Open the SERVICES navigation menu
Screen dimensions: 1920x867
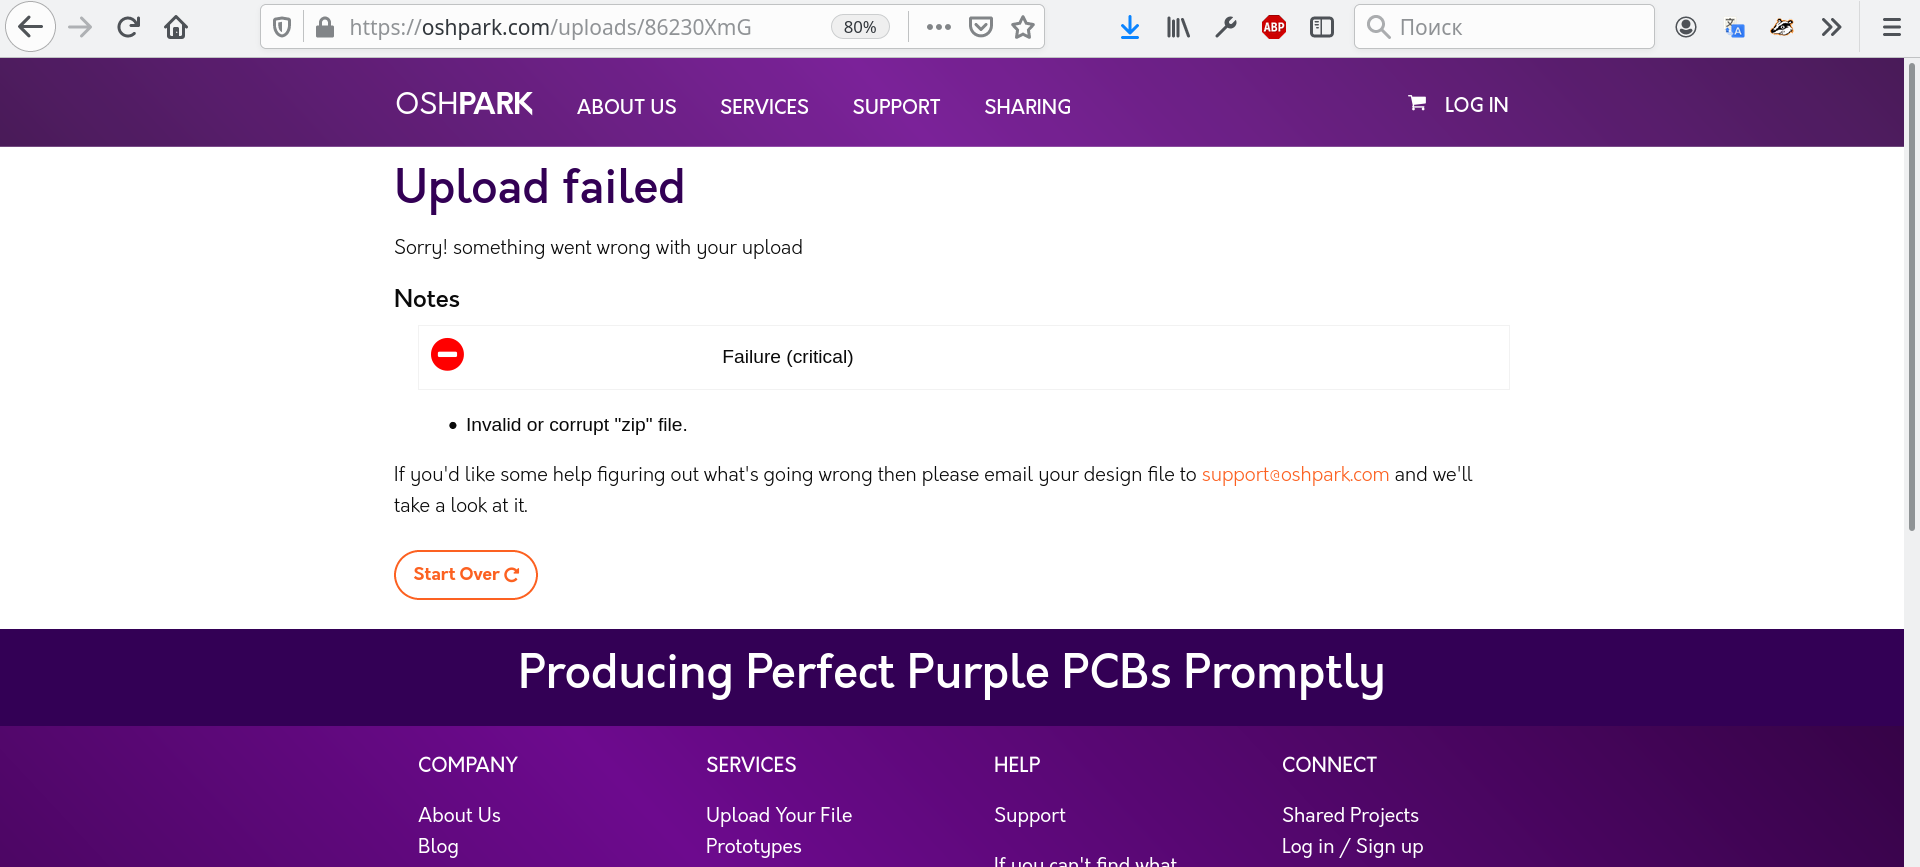(764, 107)
